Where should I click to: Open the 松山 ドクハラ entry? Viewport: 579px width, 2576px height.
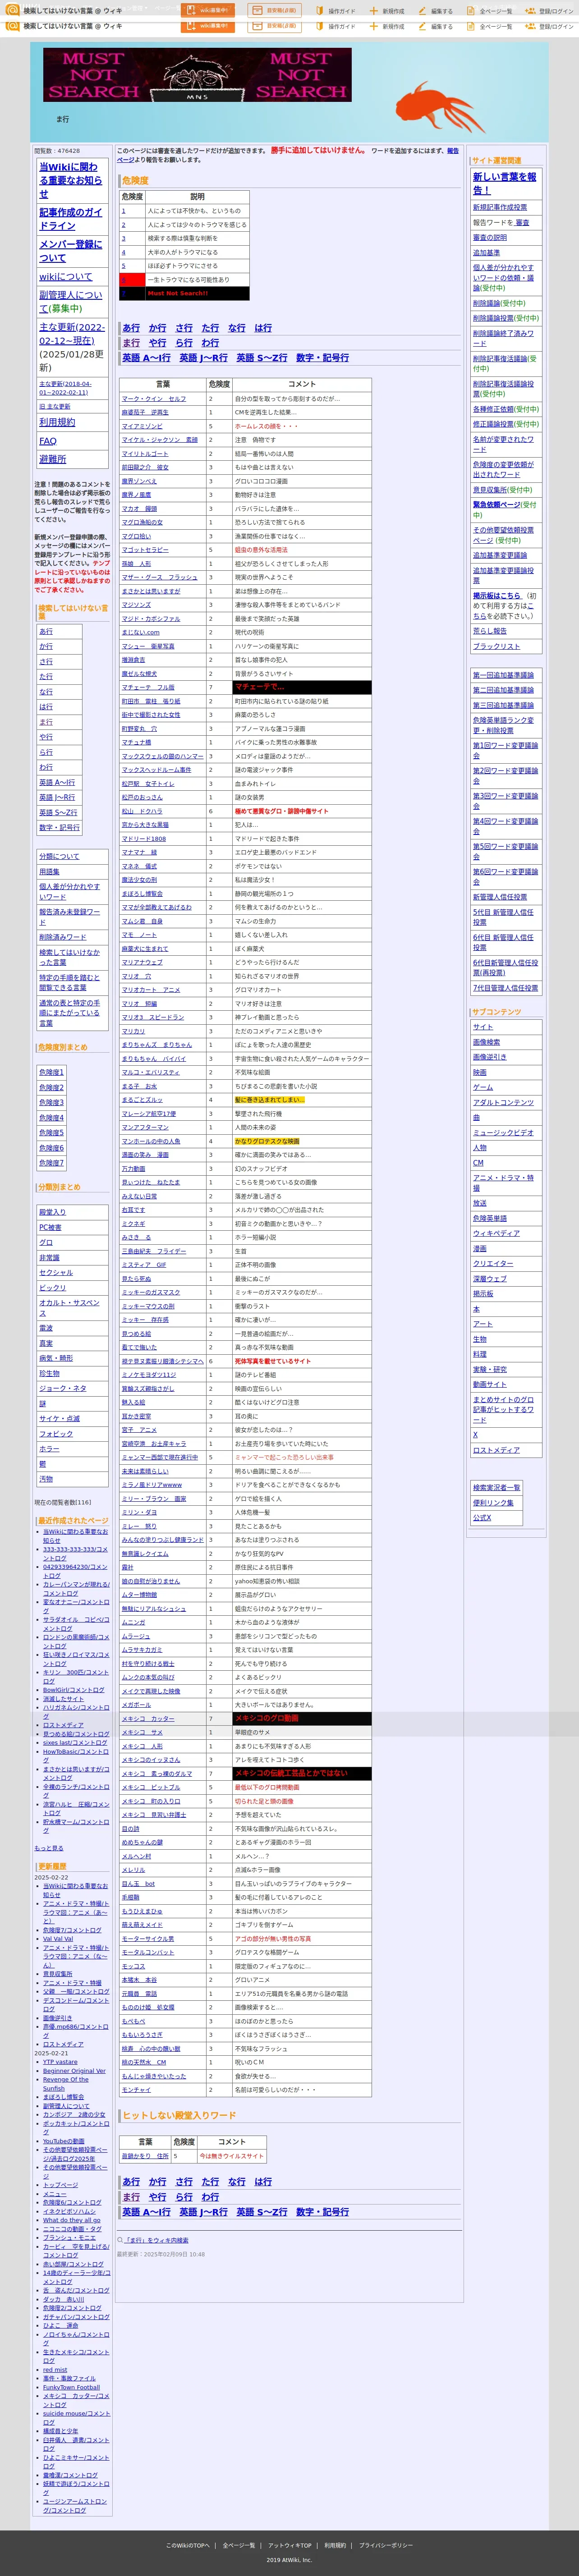coord(142,811)
